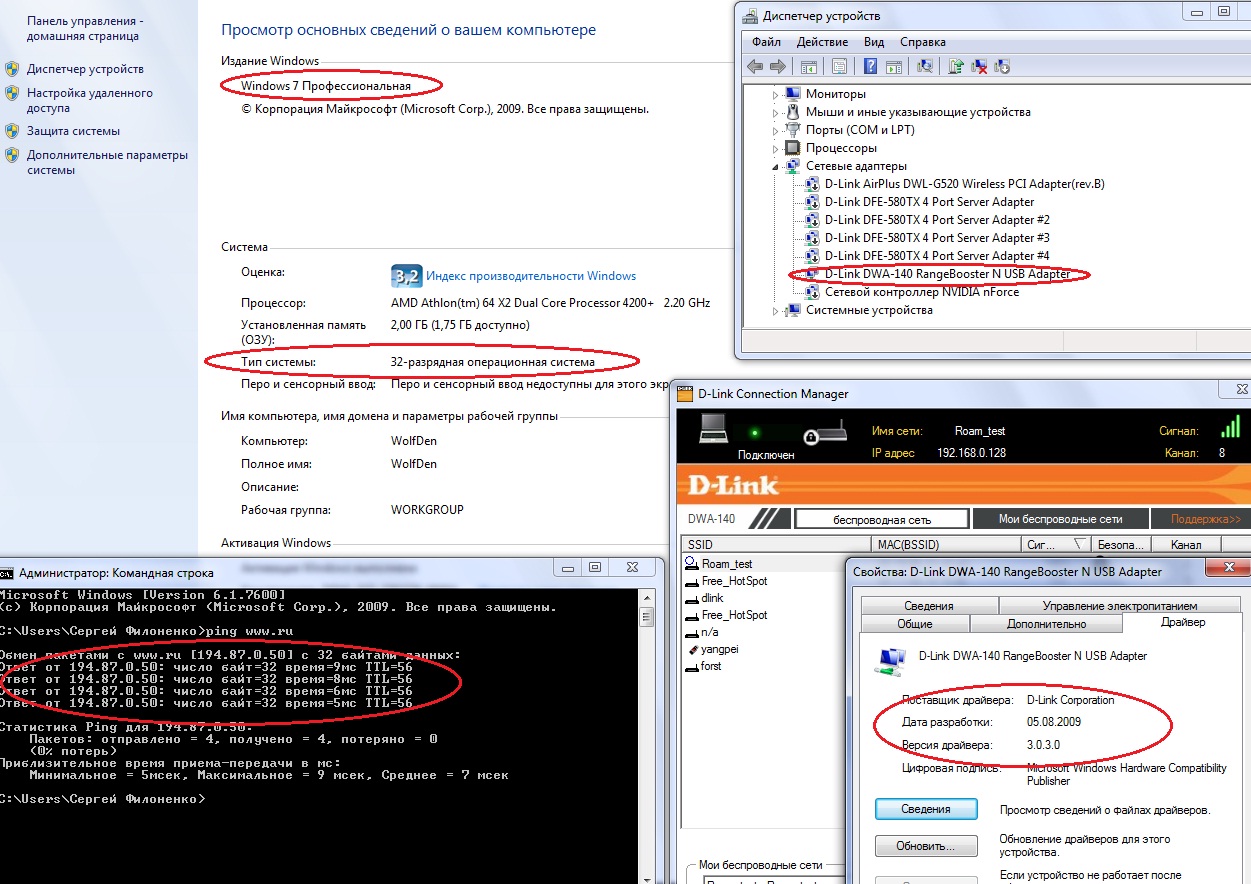Viewport: 1251px width, 884px height.
Task: Click the blue Help question mark icon
Action: [x=870, y=67]
